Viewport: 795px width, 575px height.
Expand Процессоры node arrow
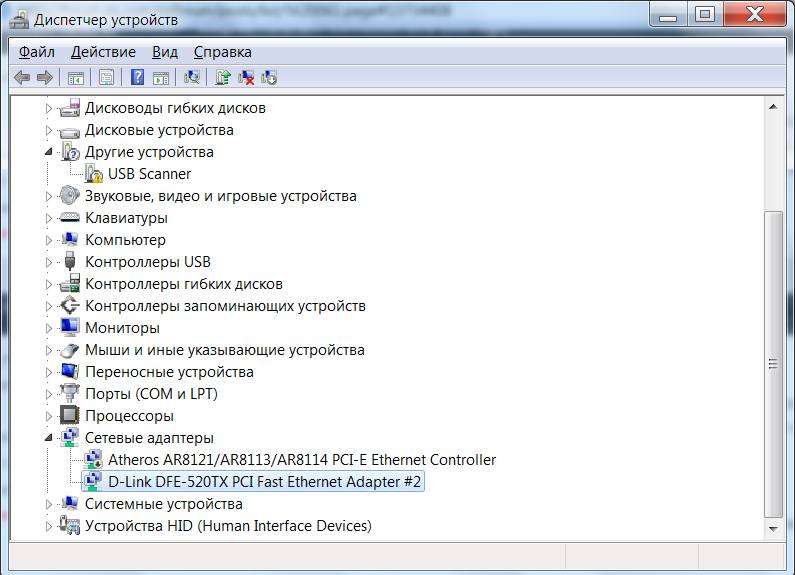(49, 416)
